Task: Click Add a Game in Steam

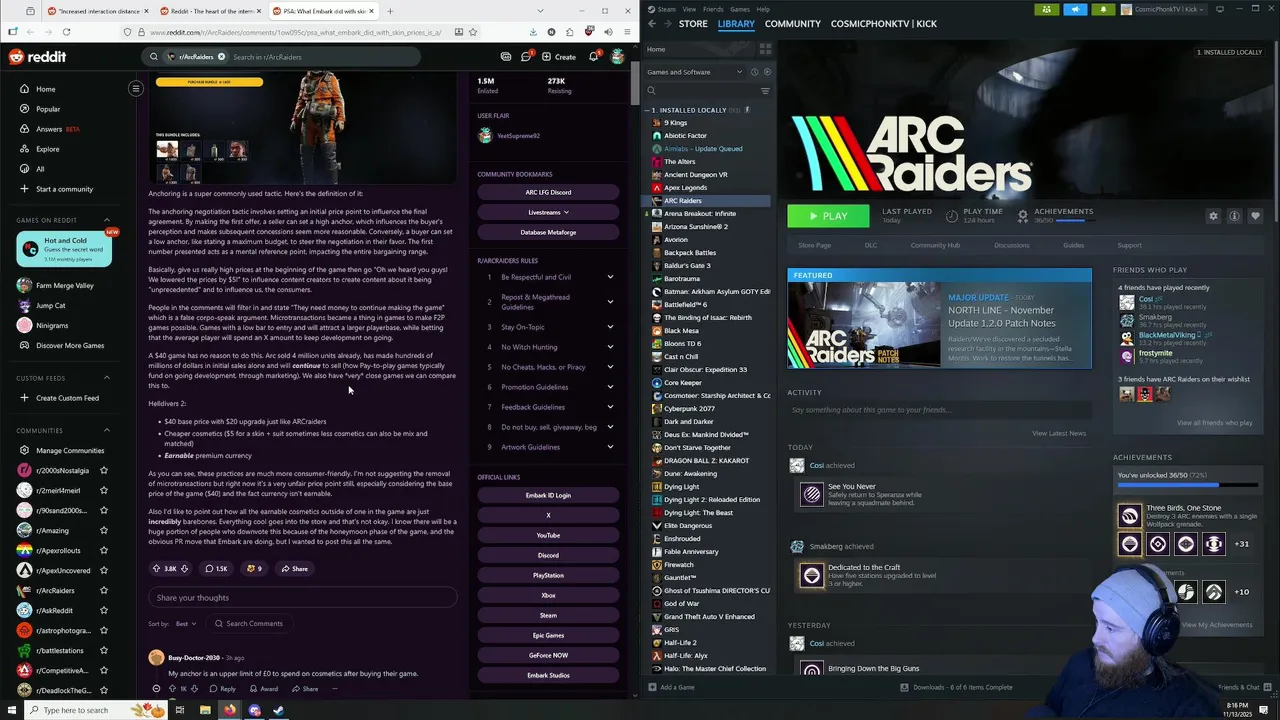Action: (670, 687)
